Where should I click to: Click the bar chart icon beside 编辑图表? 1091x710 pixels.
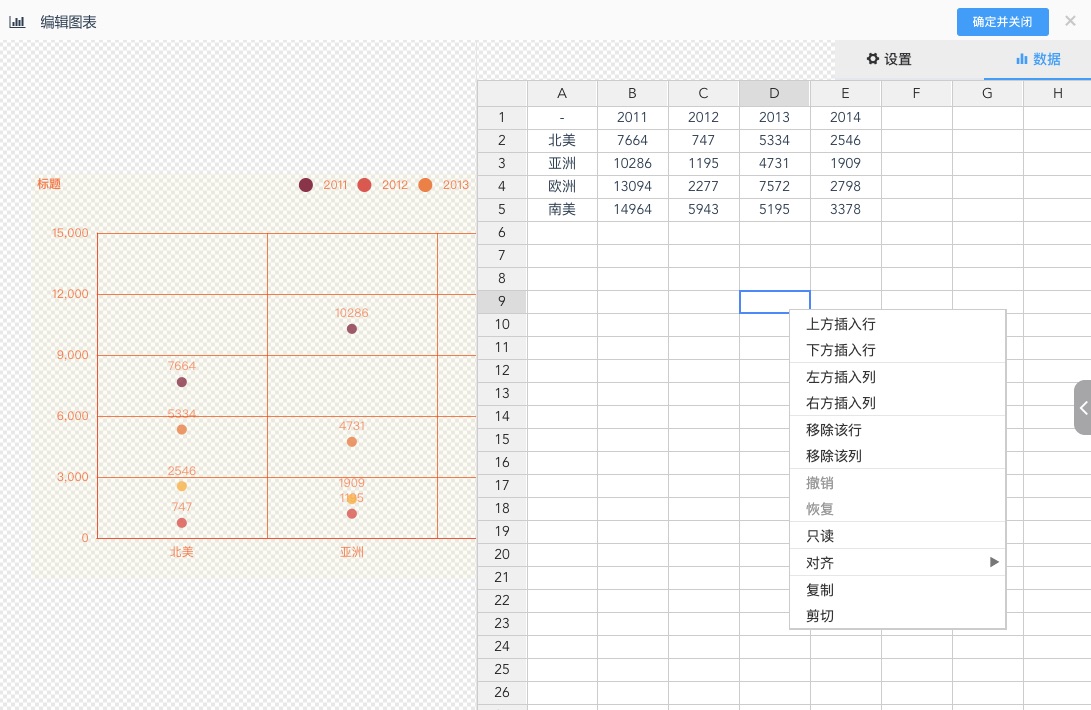[x=17, y=21]
